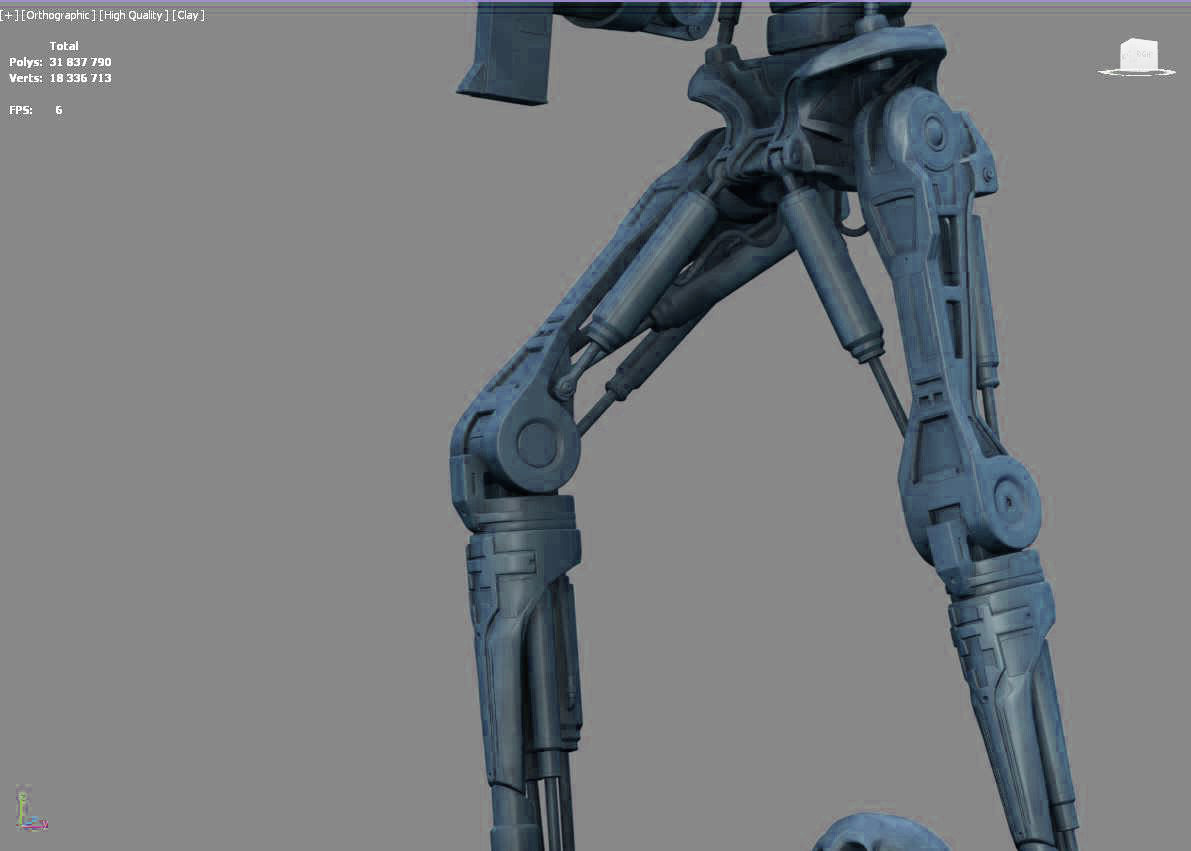Select the Polys count value 31 837 790

(81, 62)
